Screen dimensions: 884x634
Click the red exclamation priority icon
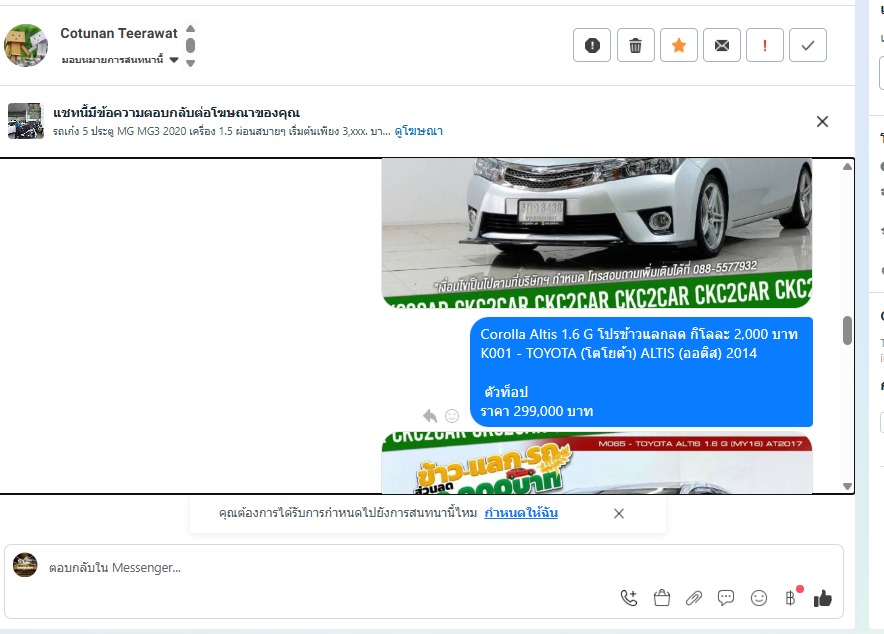(x=765, y=45)
